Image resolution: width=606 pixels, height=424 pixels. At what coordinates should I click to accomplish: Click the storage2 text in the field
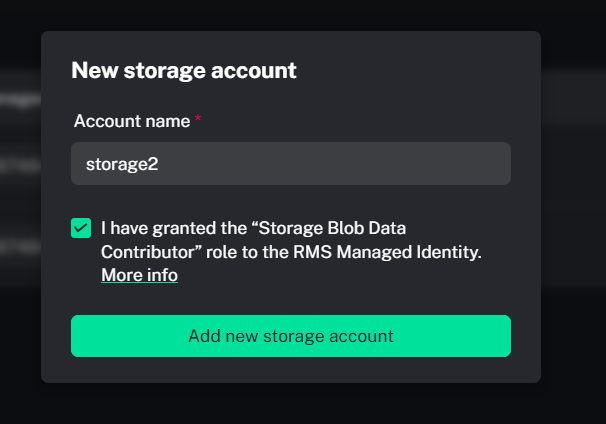coord(122,164)
